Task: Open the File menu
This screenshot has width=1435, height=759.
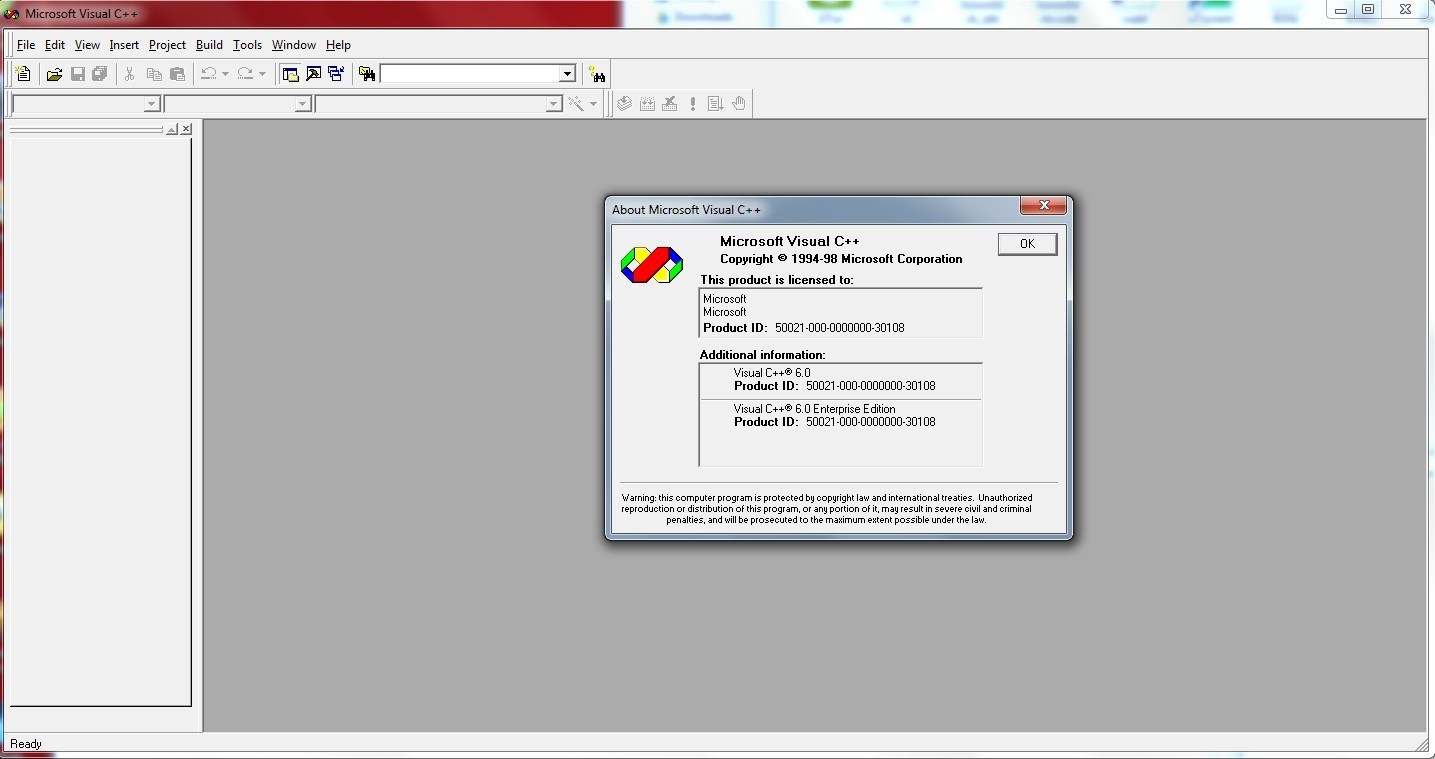Action: [25, 45]
